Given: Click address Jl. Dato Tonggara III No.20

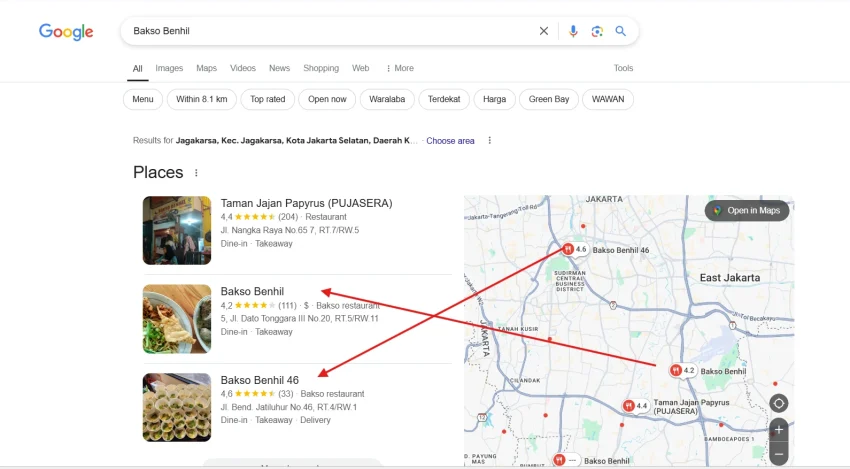Looking at the screenshot, I should coord(299,319).
